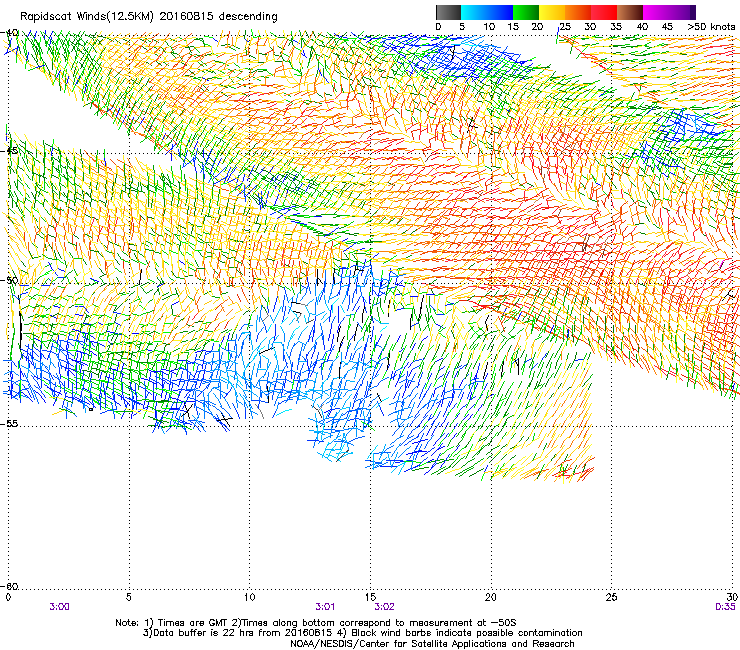Click the Rapidscat Winds(12.5KM) 20160815 descending title
The width and height of the screenshot is (740, 650).
149,17
